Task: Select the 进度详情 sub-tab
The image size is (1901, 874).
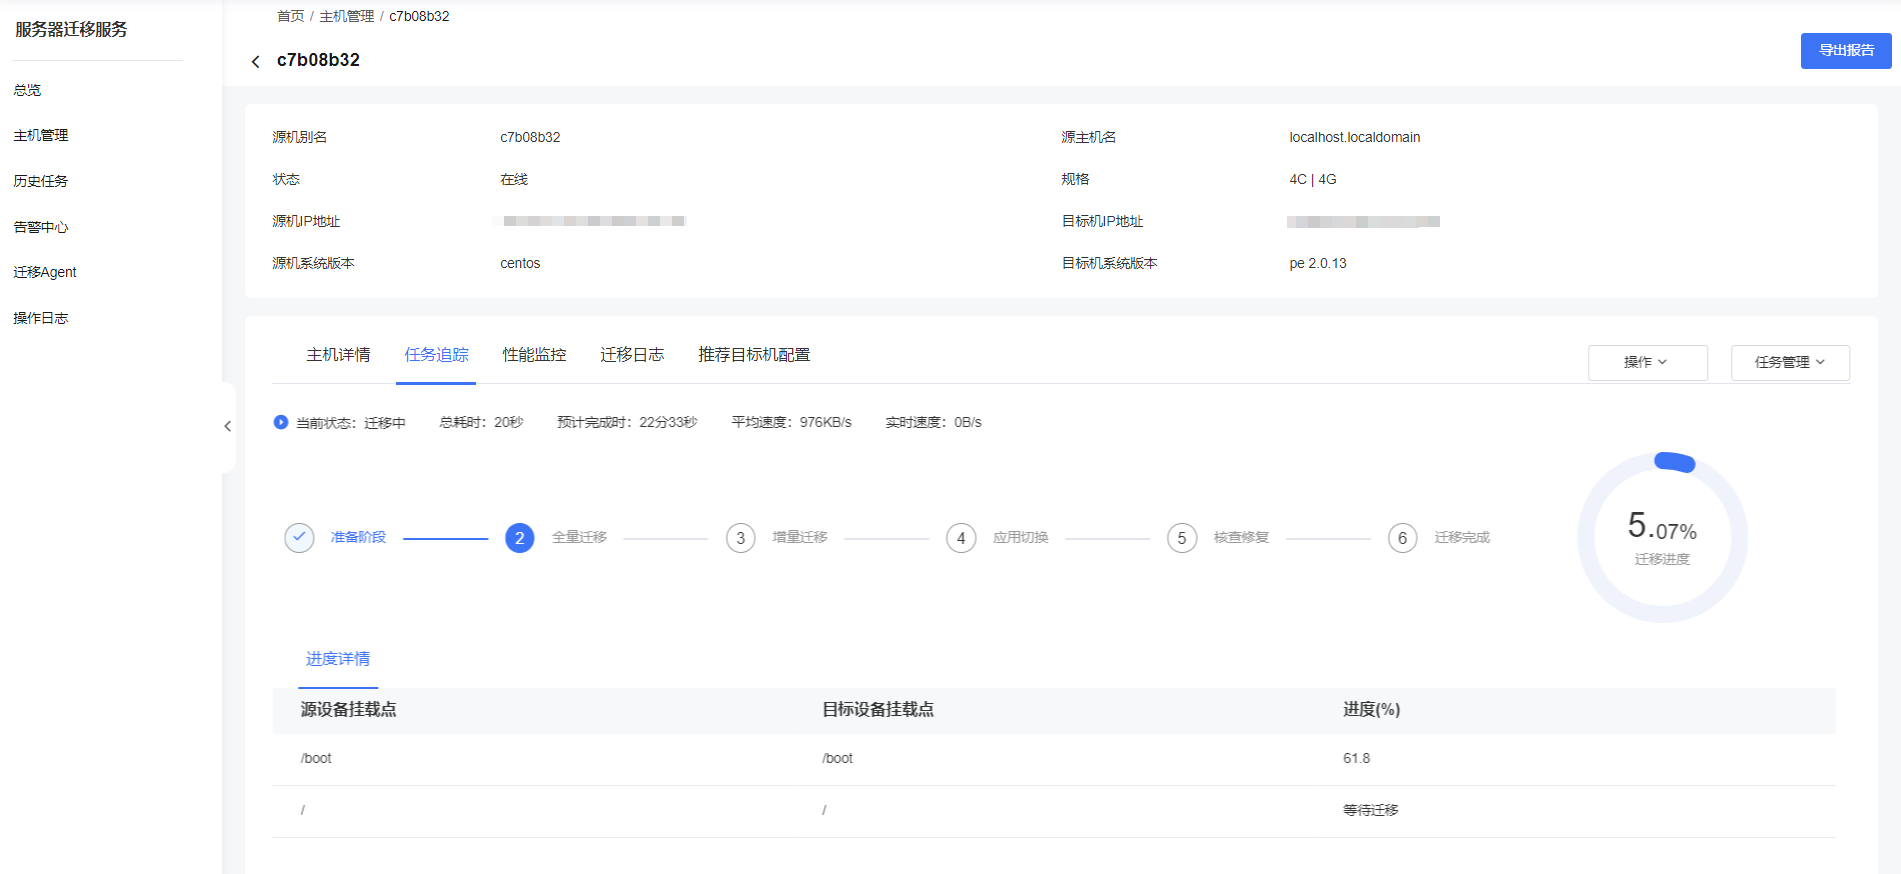Action: (338, 659)
